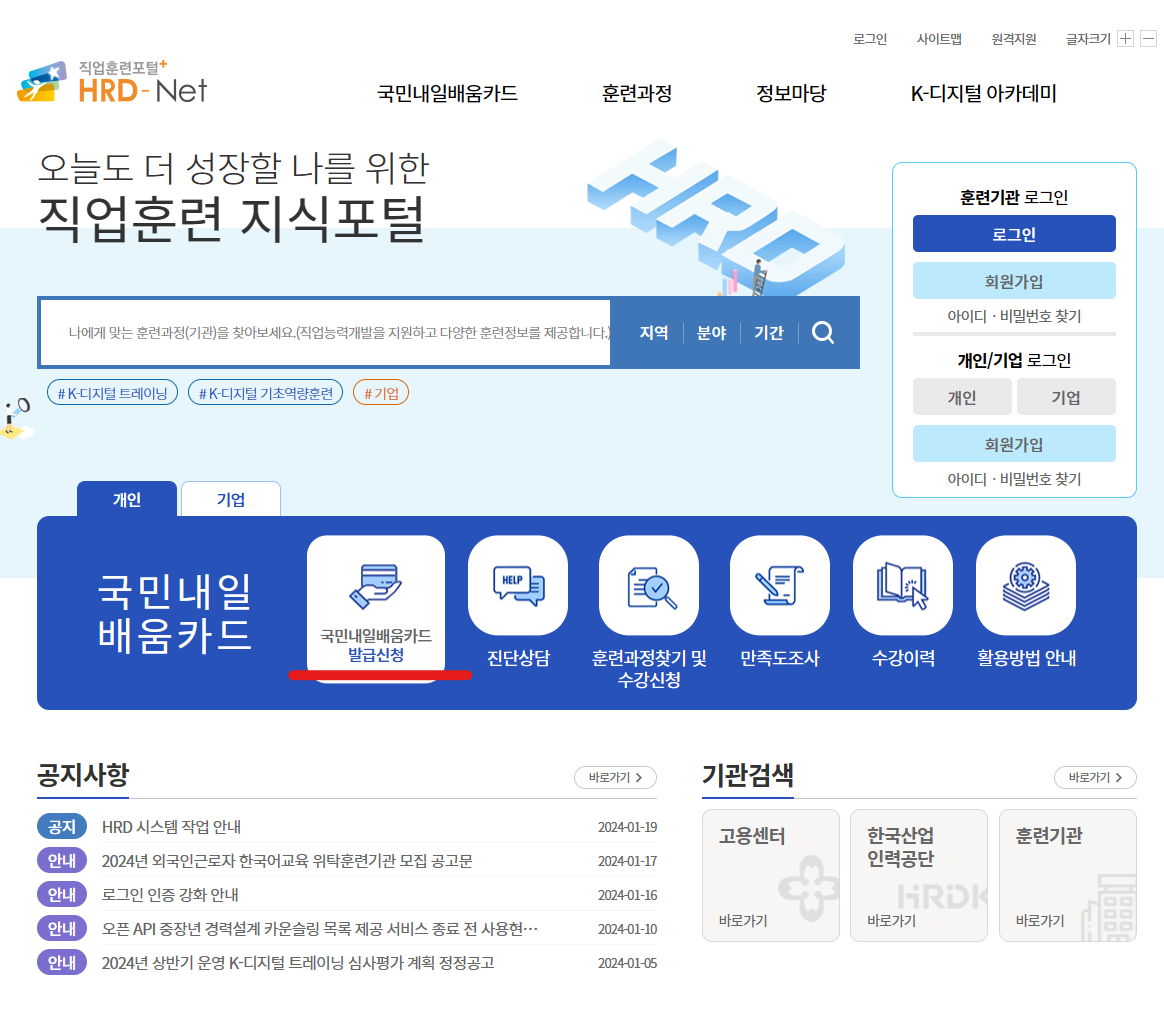Screen dimensions: 1164x1019
Task: Open K-디지털 아카데미 main menu
Action: tap(984, 94)
